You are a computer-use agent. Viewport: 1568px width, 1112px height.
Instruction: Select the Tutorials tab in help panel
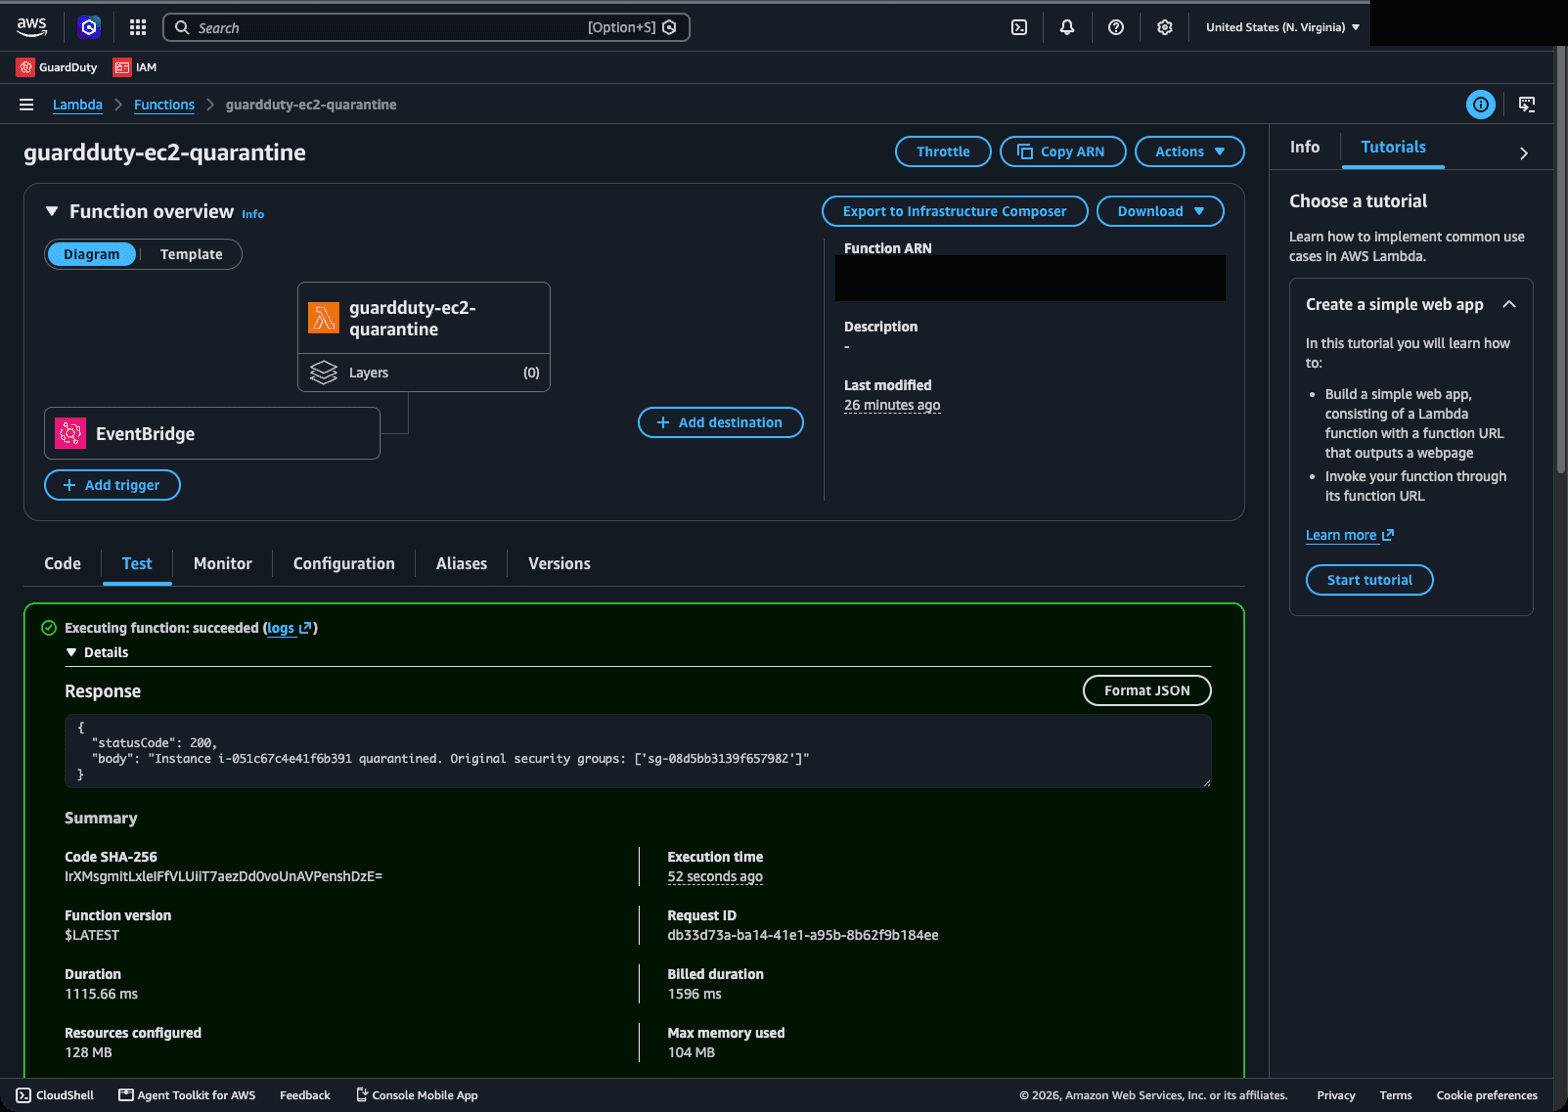[x=1393, y=147]
